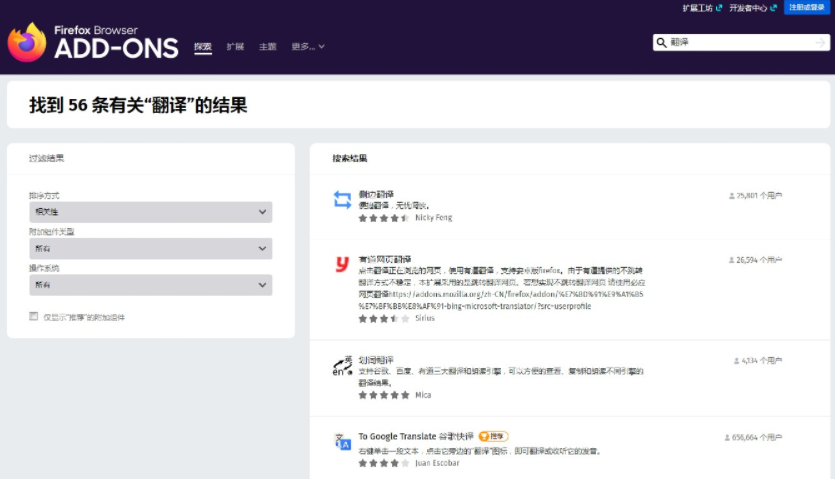Open the red Youdao 'y' add-on icon
Screen dimensions: 835x479
coord(342,264)
